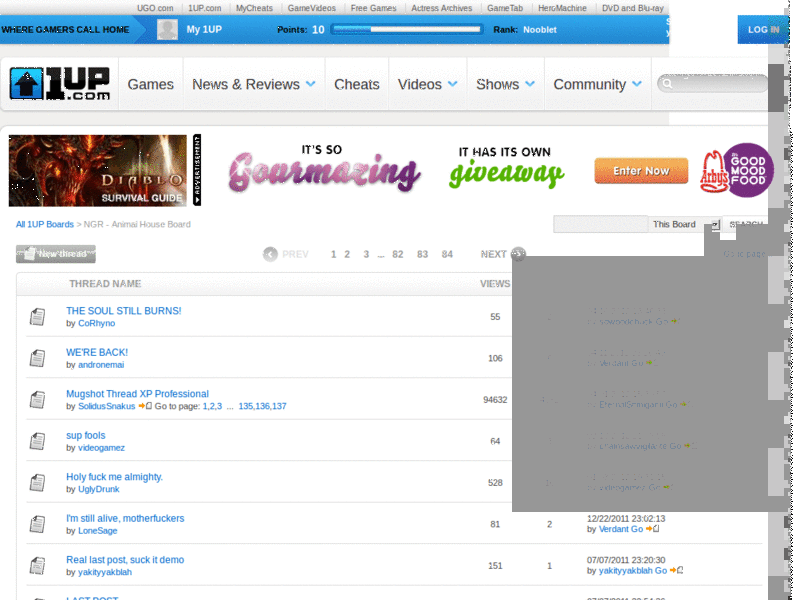This screenshot has width=800, height=600.
Task: Open thread WE'RE BACK!
Action: (97, 353)
